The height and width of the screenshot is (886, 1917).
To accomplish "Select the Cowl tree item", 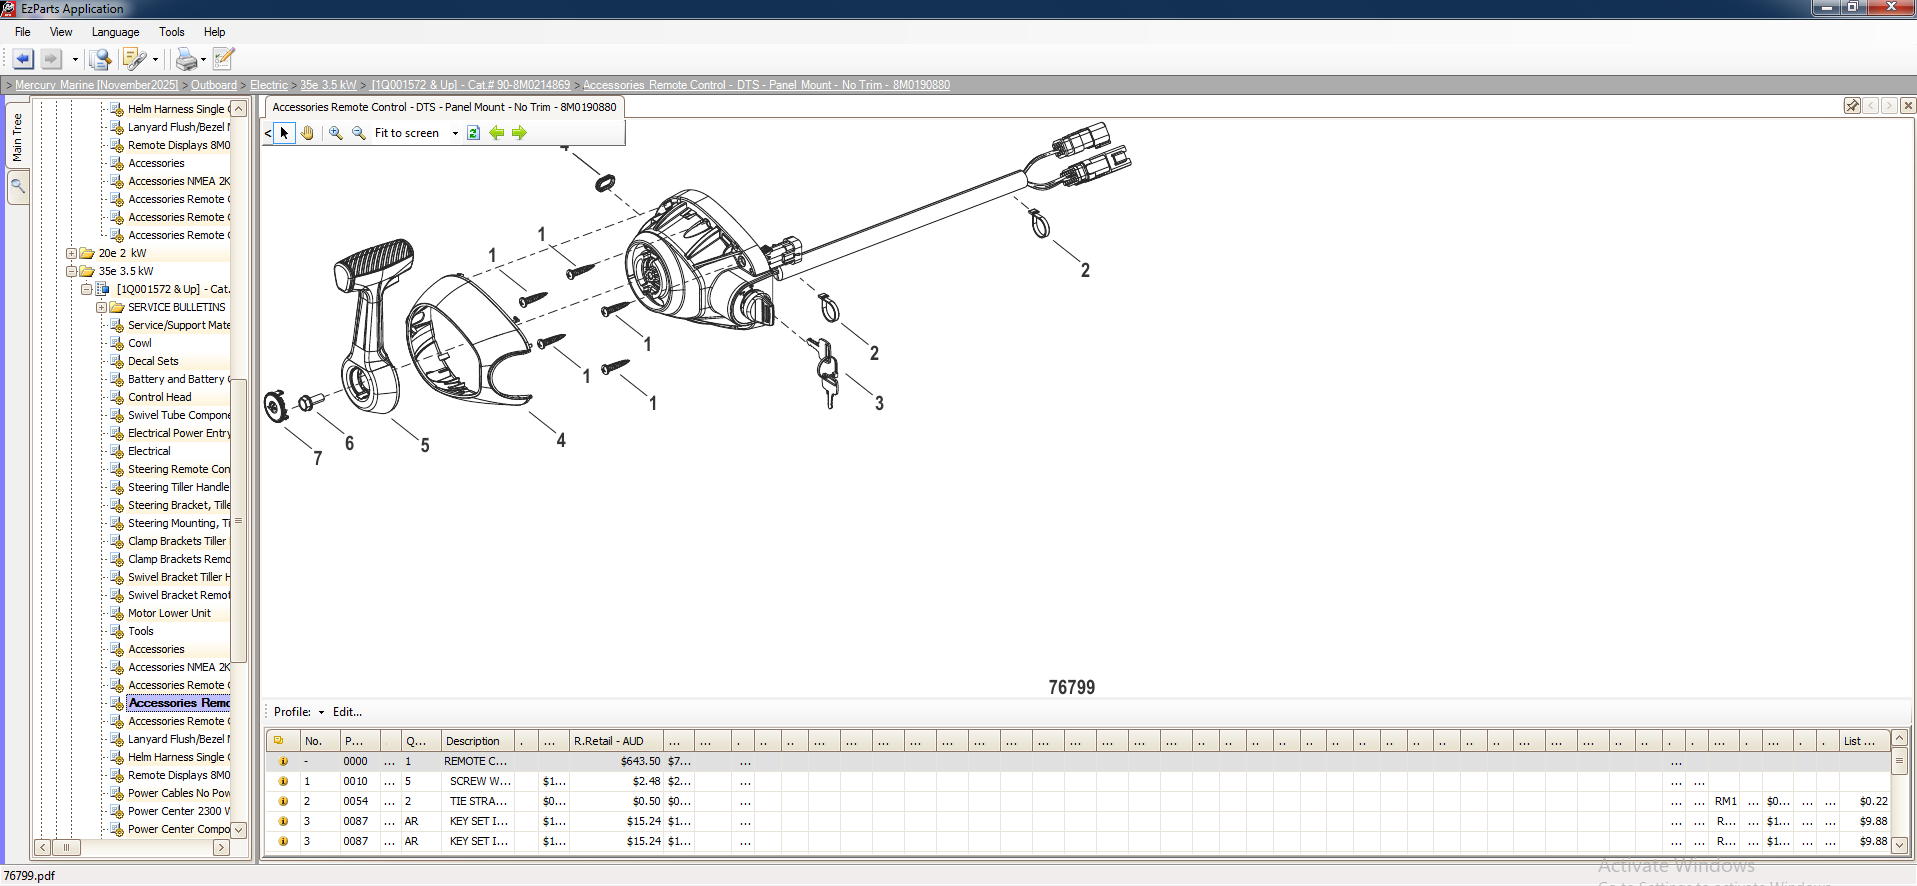I will [x=140, y=343].
